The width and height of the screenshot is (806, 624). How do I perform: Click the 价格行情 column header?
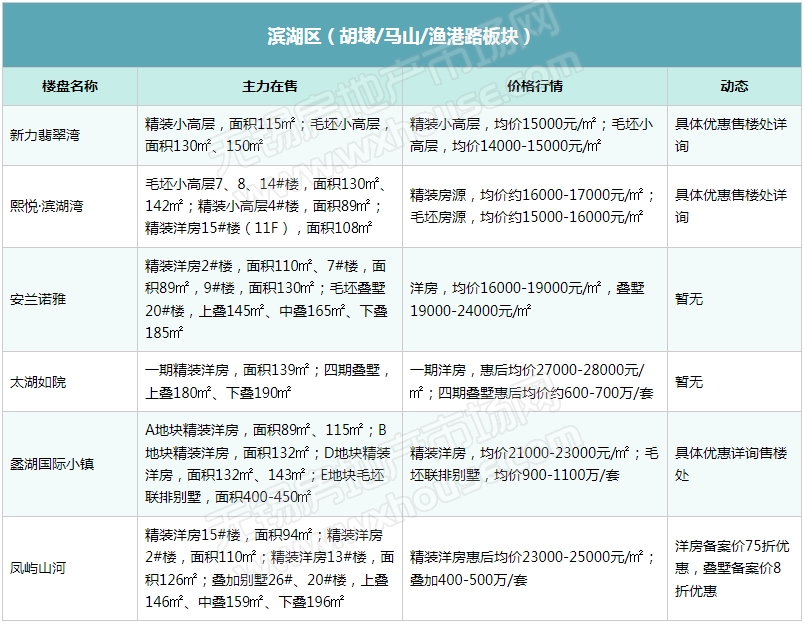534,87
